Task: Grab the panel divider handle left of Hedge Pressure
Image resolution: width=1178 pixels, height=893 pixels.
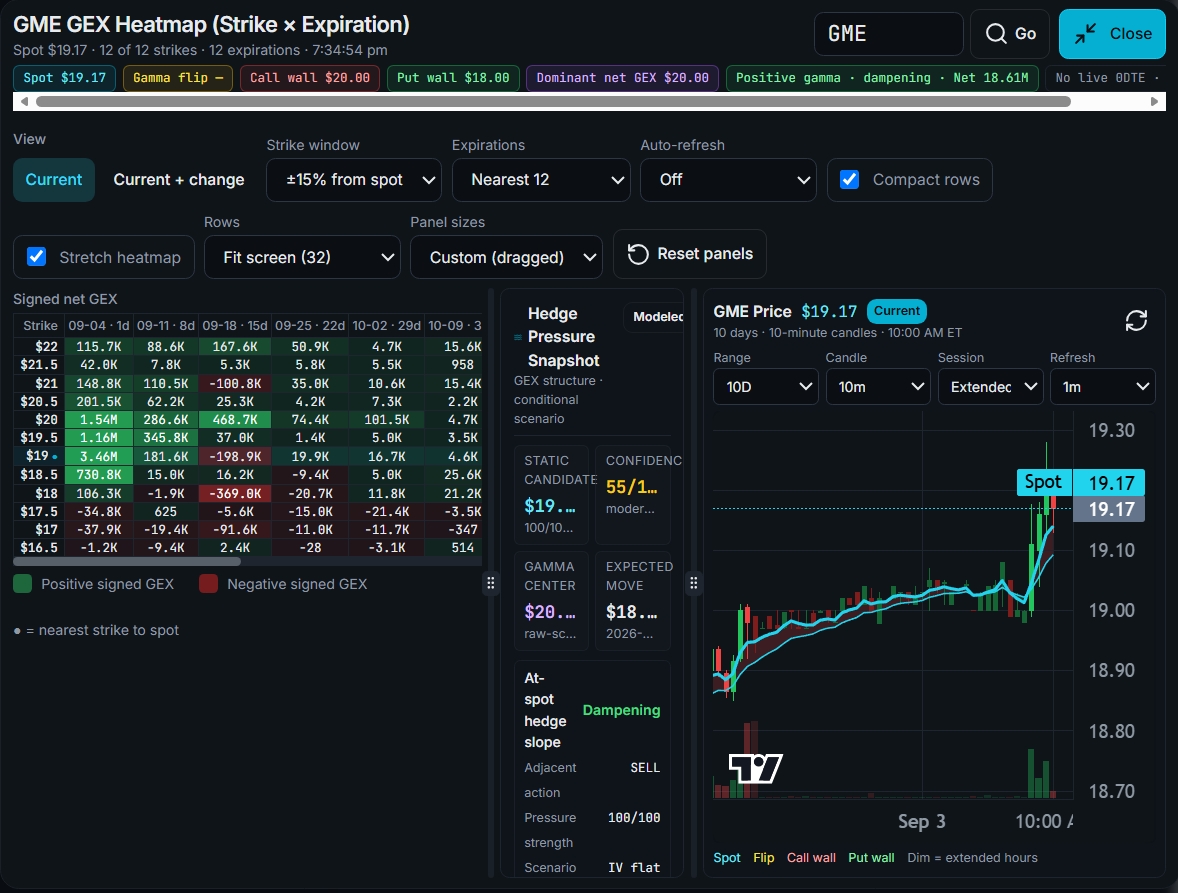Action: pos(491,583)
